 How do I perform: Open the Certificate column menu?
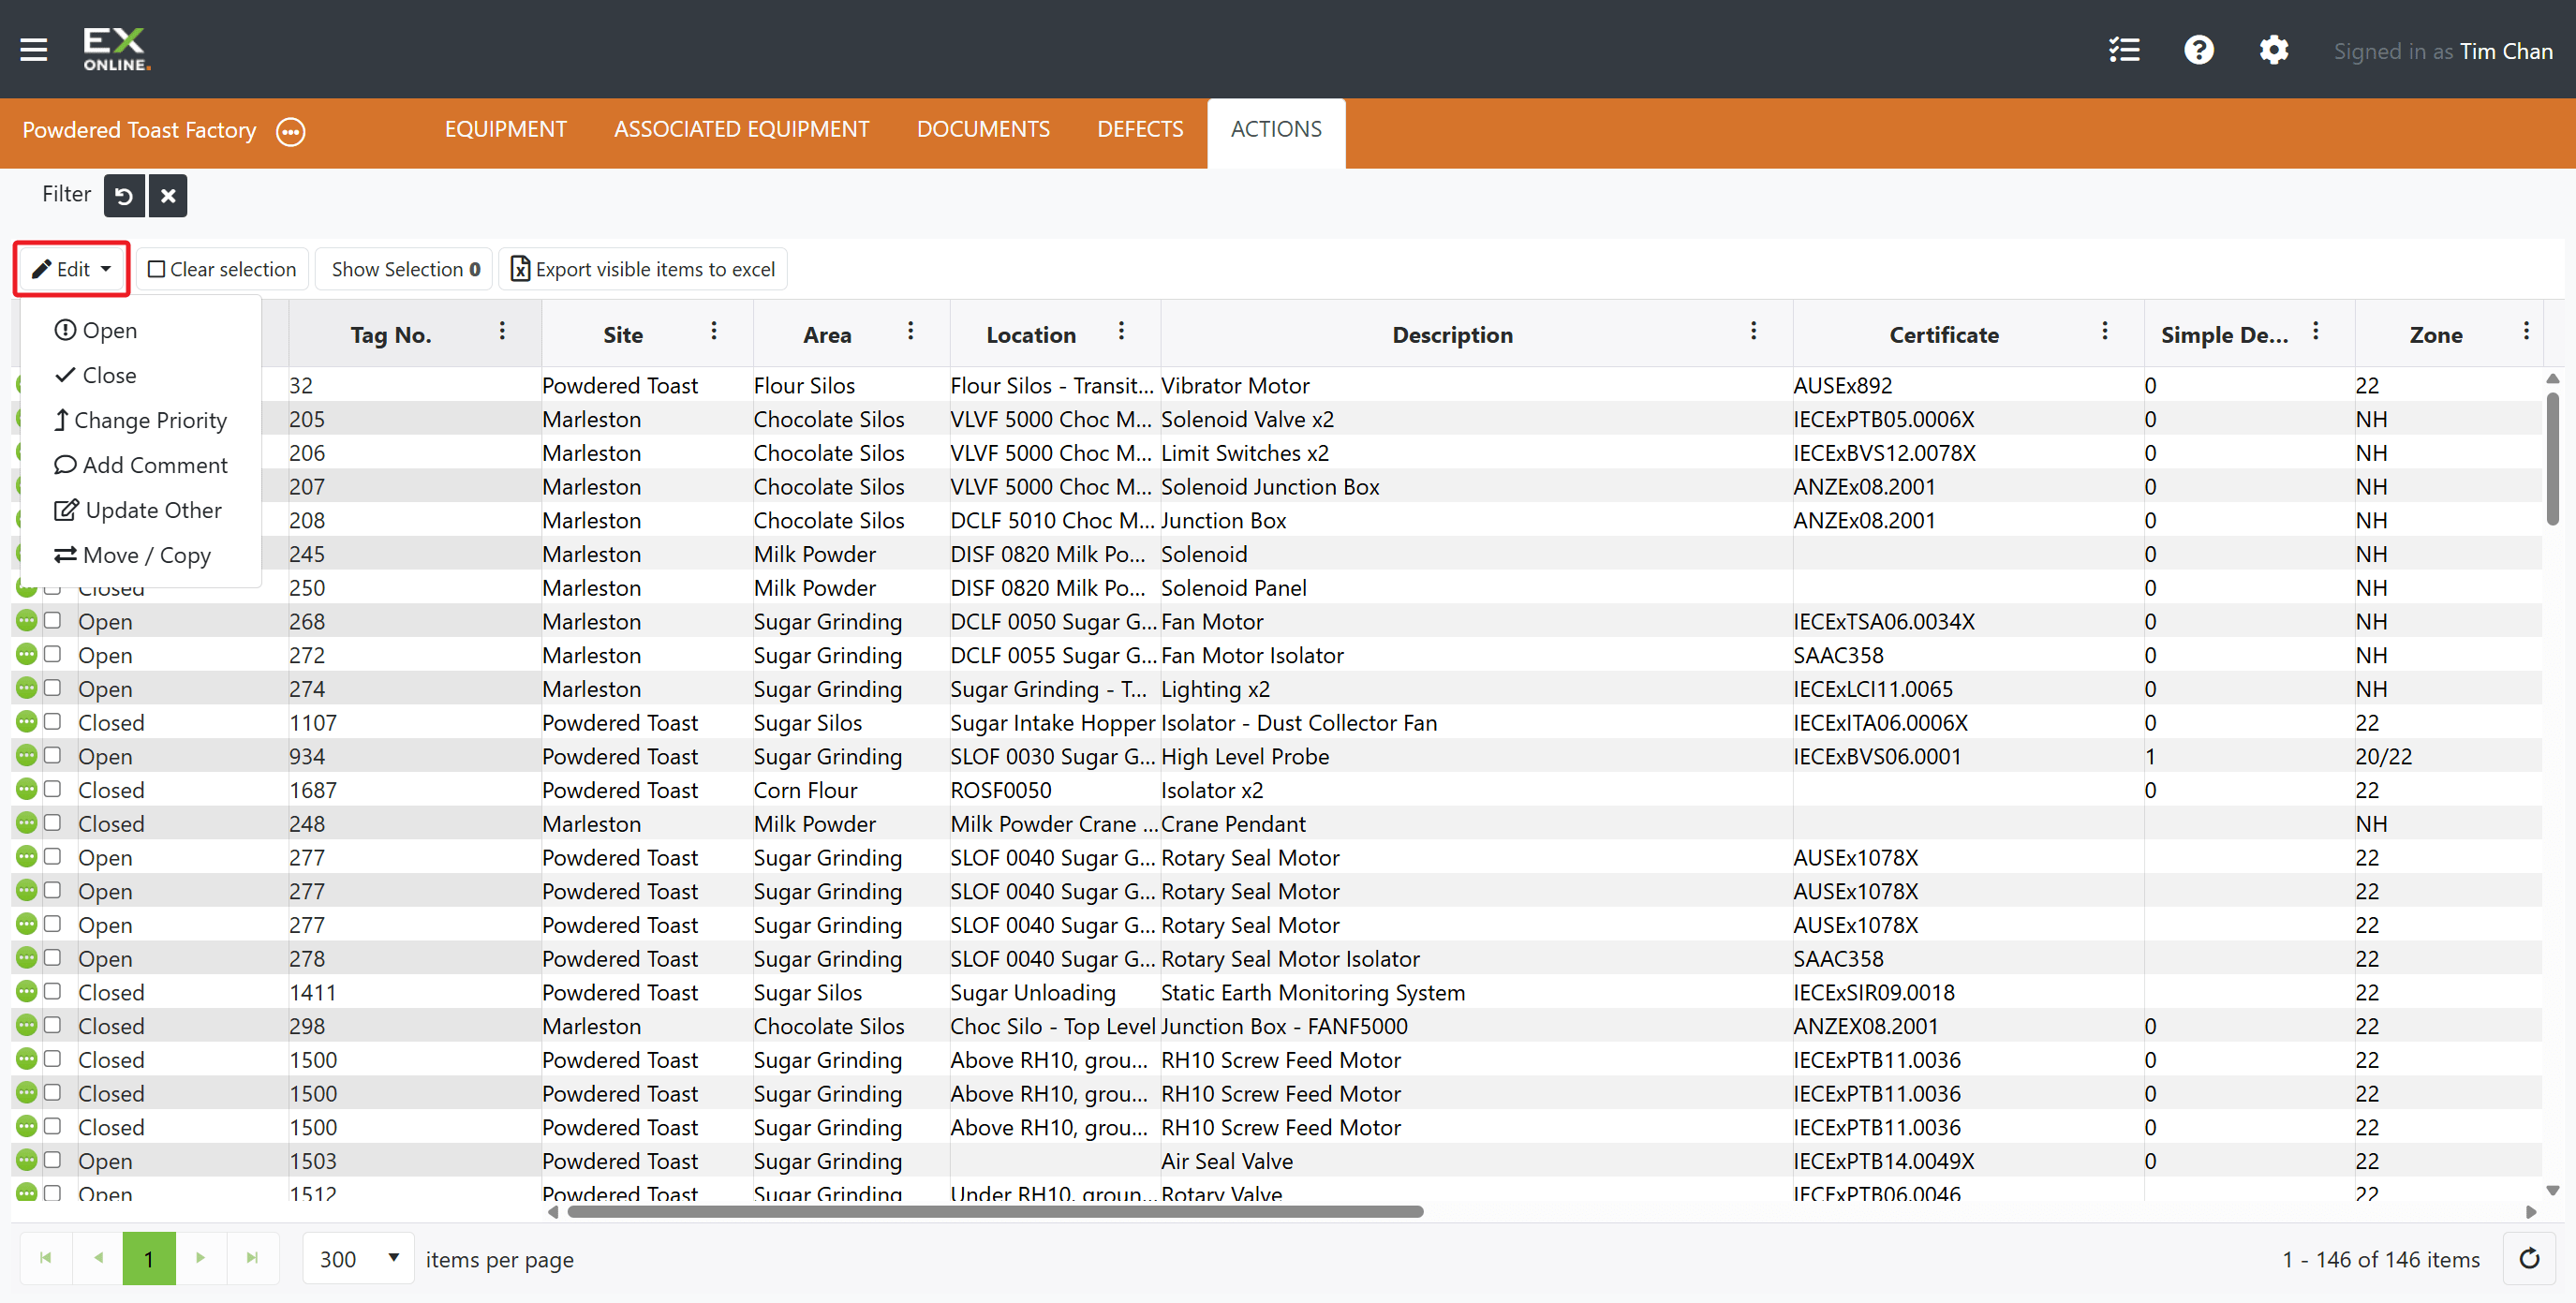point(2105,331)
